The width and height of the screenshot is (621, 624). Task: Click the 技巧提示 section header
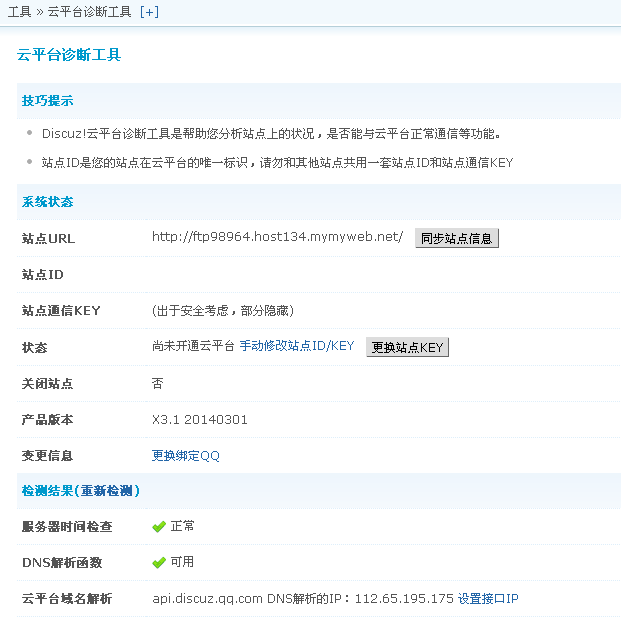pyautogui.click(x=47, y=101)
